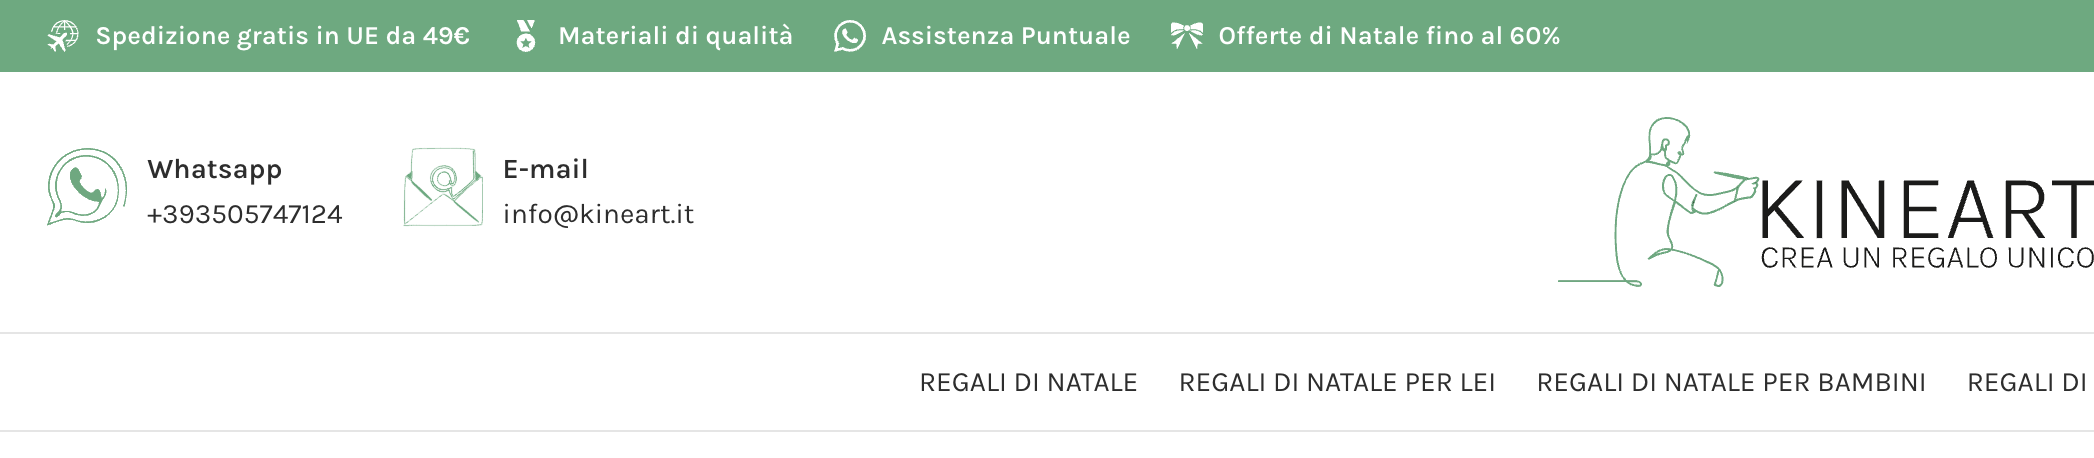This screenshot has width=2094, height=458.
Task: Click the Christmas bow ribbon icon
Action: tap(1186, 36)
